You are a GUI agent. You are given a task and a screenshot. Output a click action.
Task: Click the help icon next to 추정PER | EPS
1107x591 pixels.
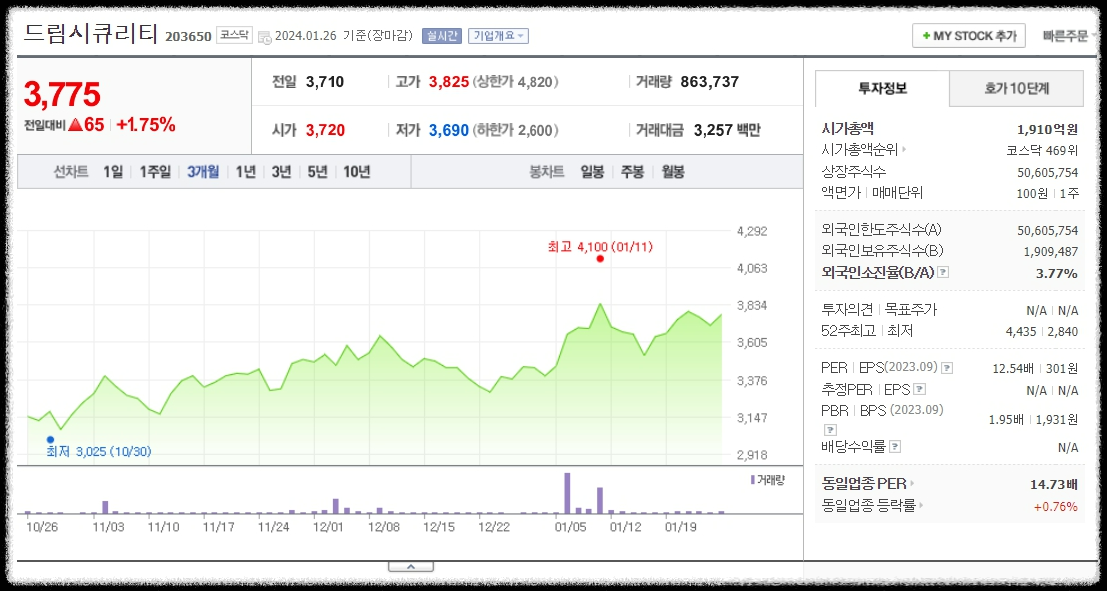click(919, 389)
